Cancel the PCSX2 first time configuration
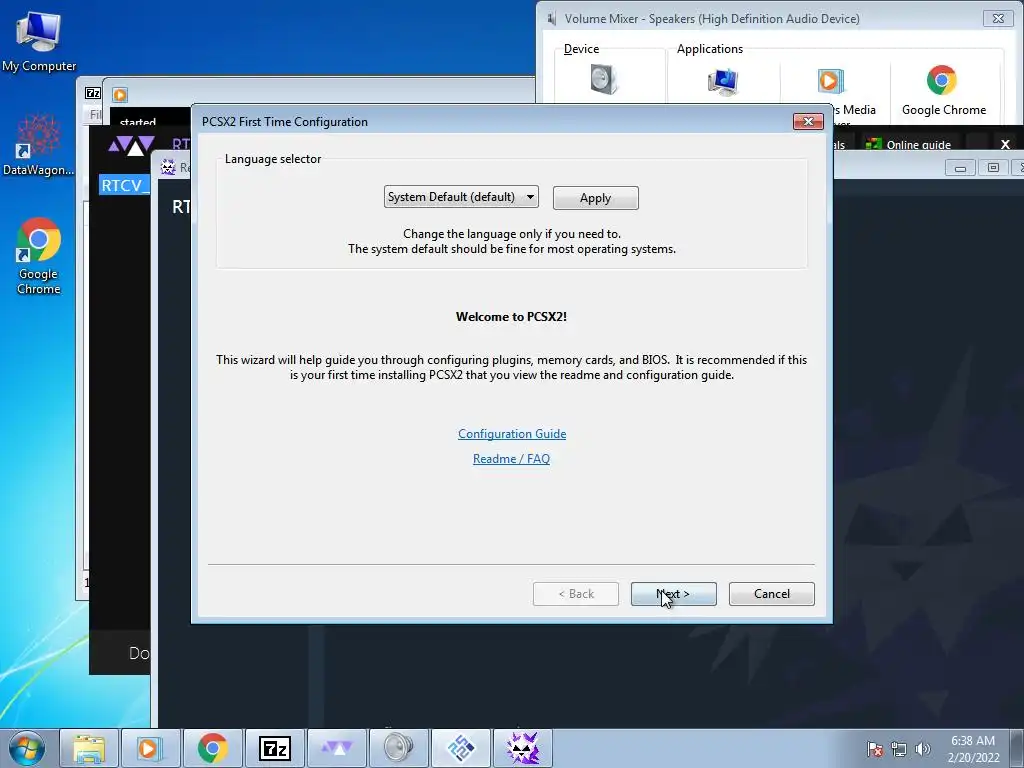The image size is (1024, 768). tap(771, 594)
